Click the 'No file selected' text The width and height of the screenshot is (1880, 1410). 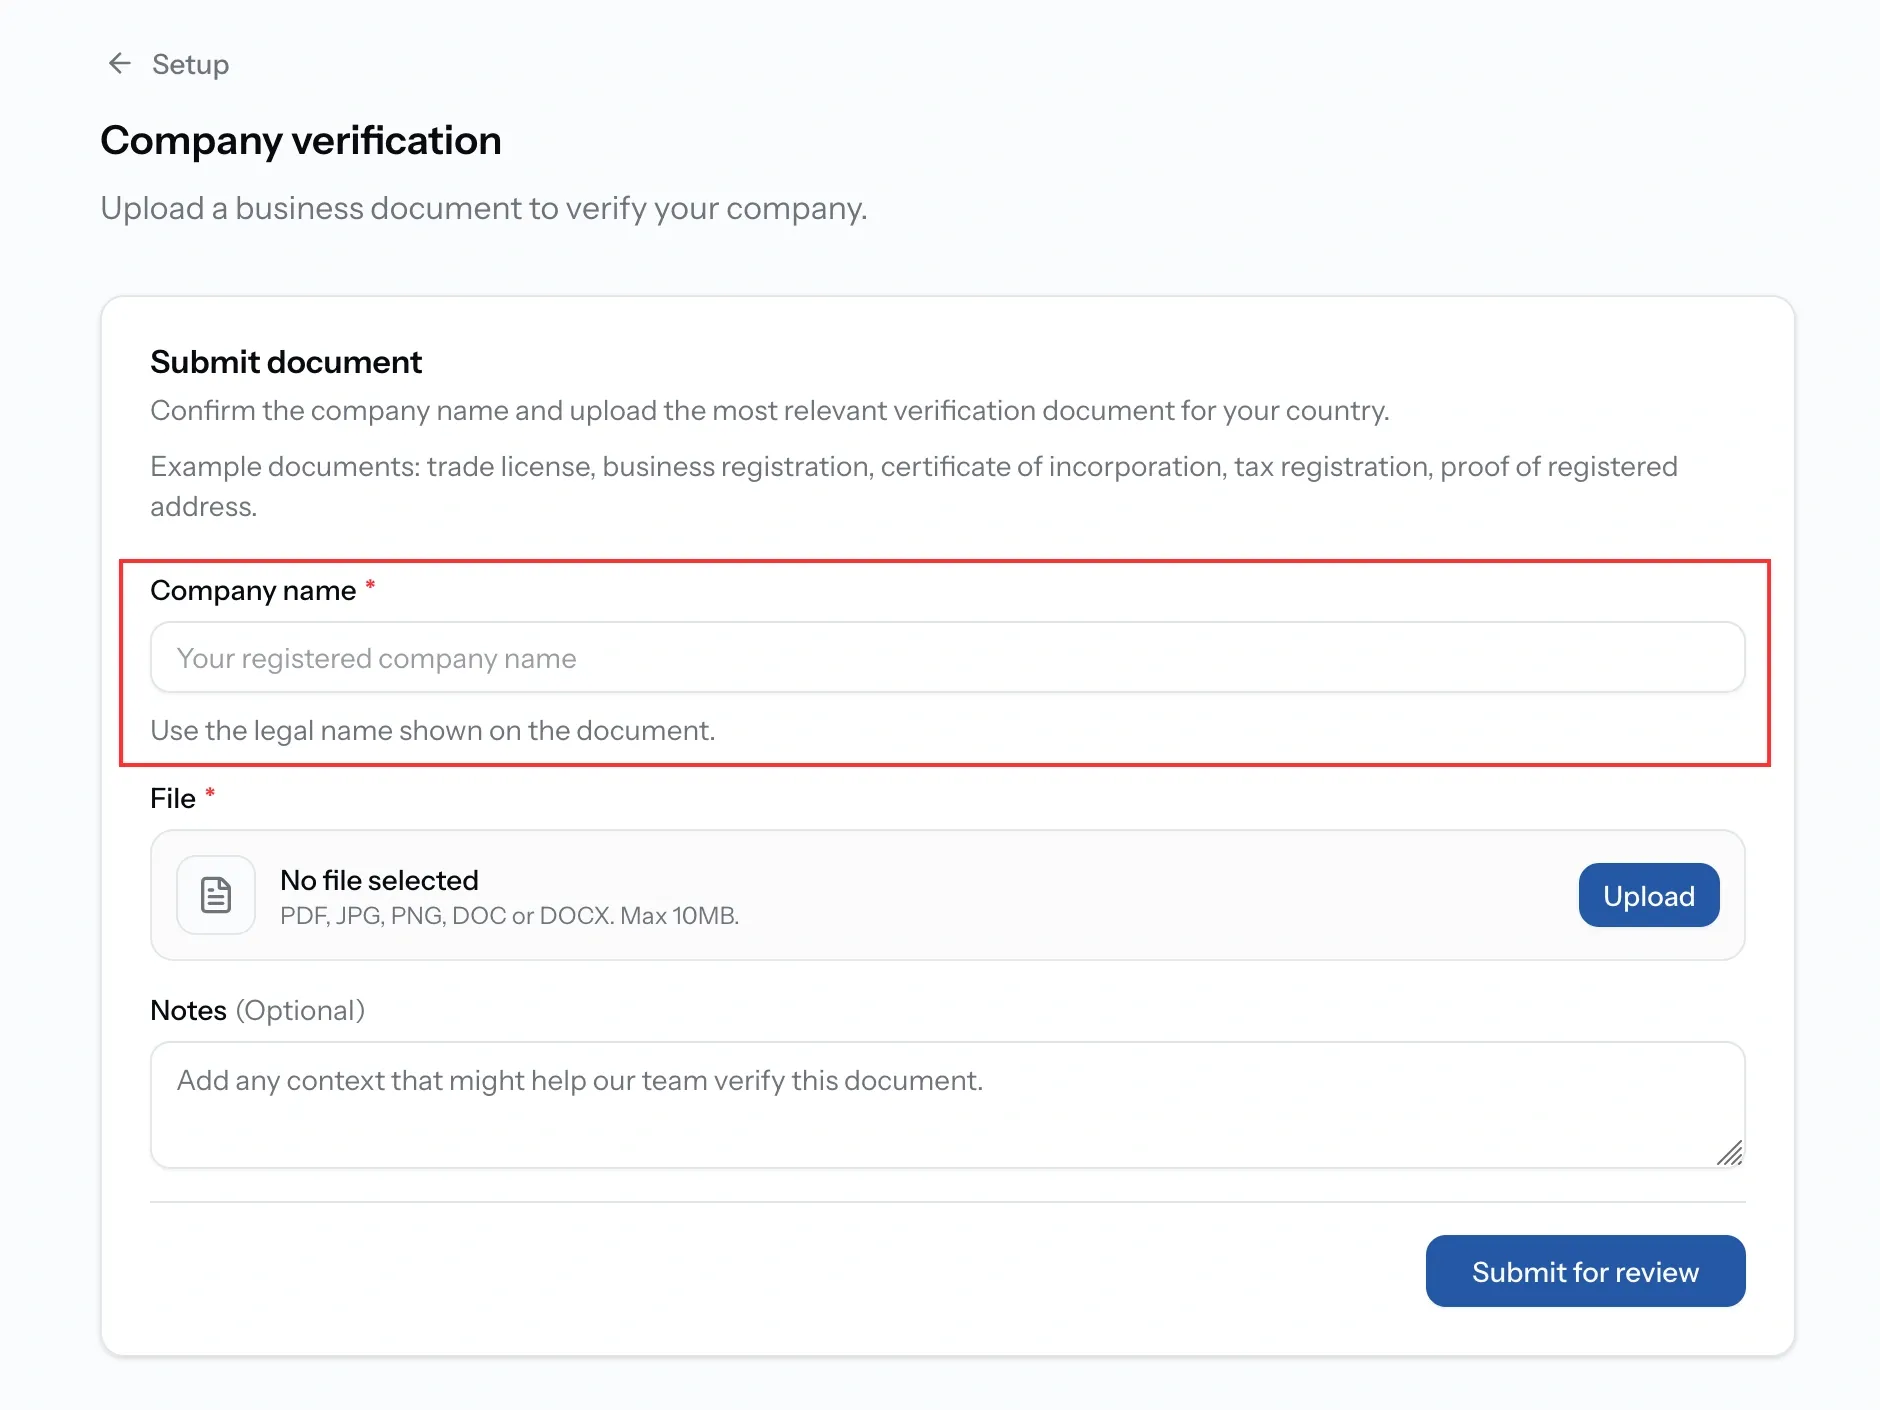pos(379,880)
